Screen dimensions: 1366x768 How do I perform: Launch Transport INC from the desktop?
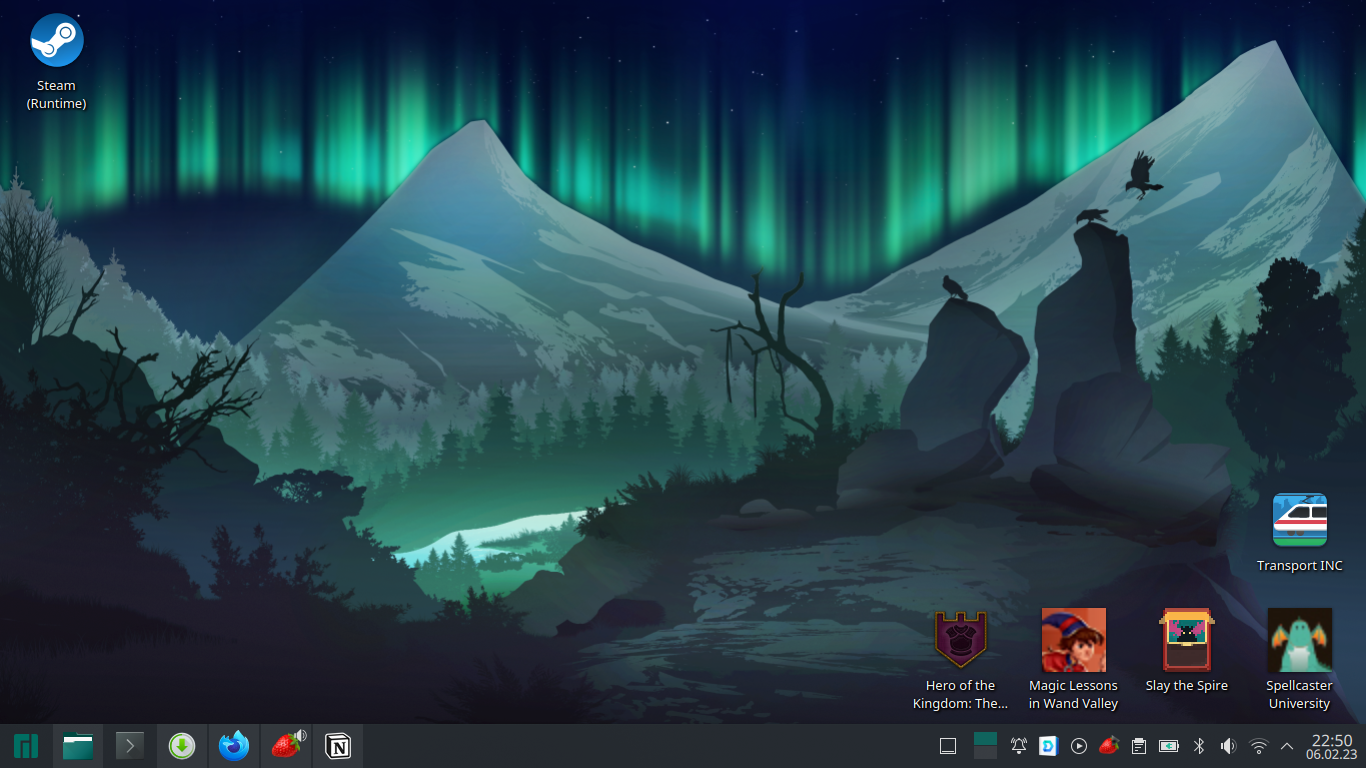click(1299, 533)
